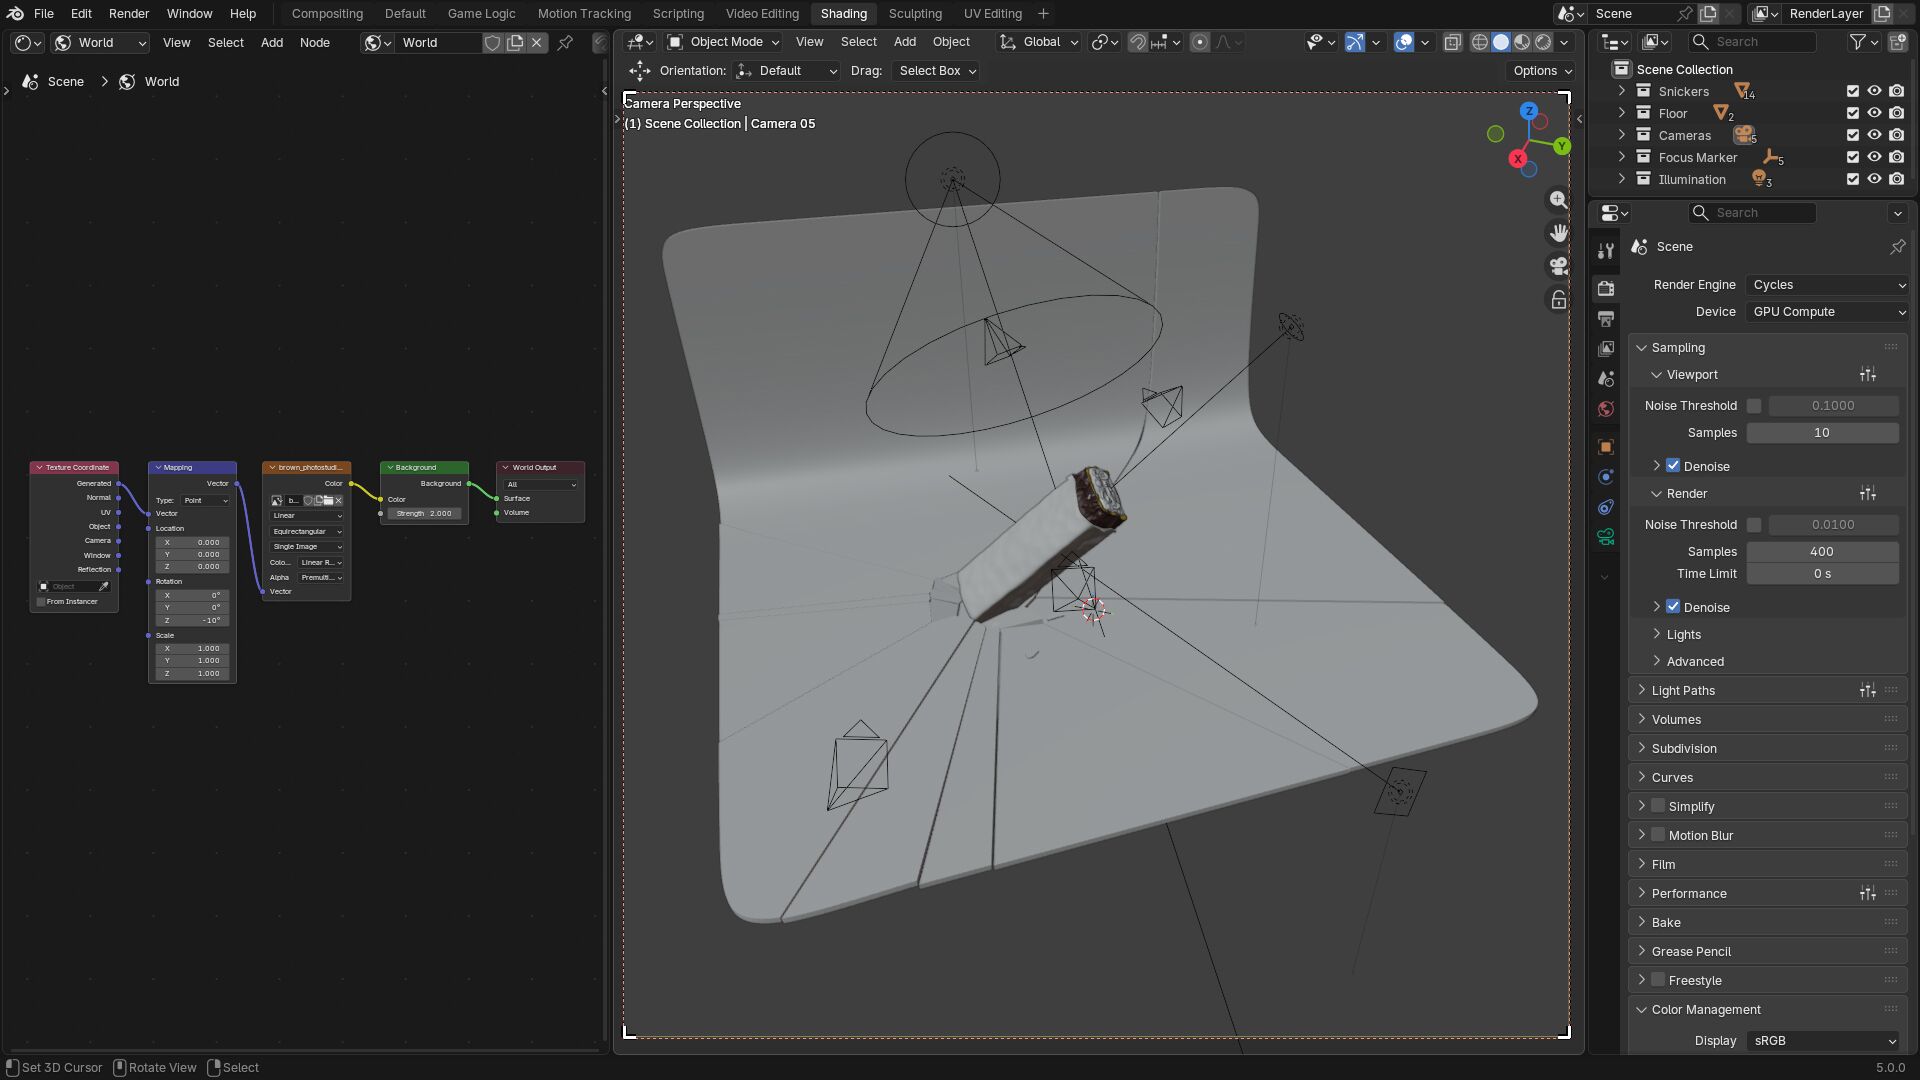Open the Render Engine dropdown
Image resolution: width=1920 pixels, height=1080 pixels.
tap(1827, 285)
